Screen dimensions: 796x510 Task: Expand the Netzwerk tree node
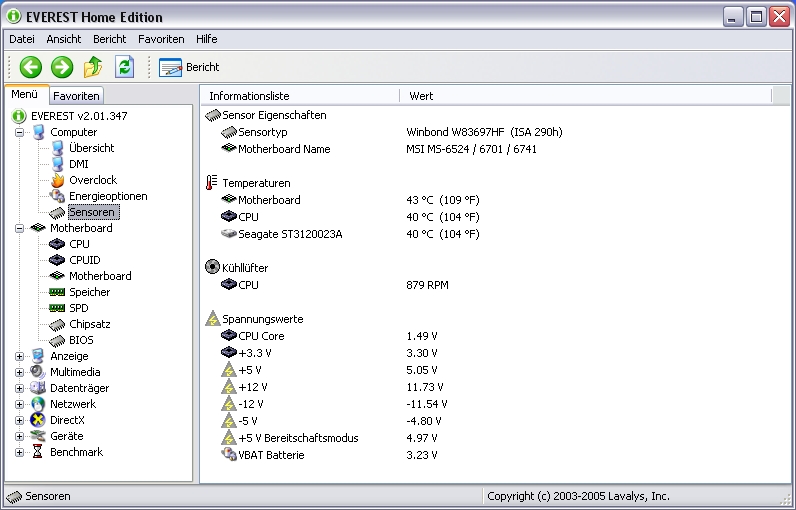(19, 404)
